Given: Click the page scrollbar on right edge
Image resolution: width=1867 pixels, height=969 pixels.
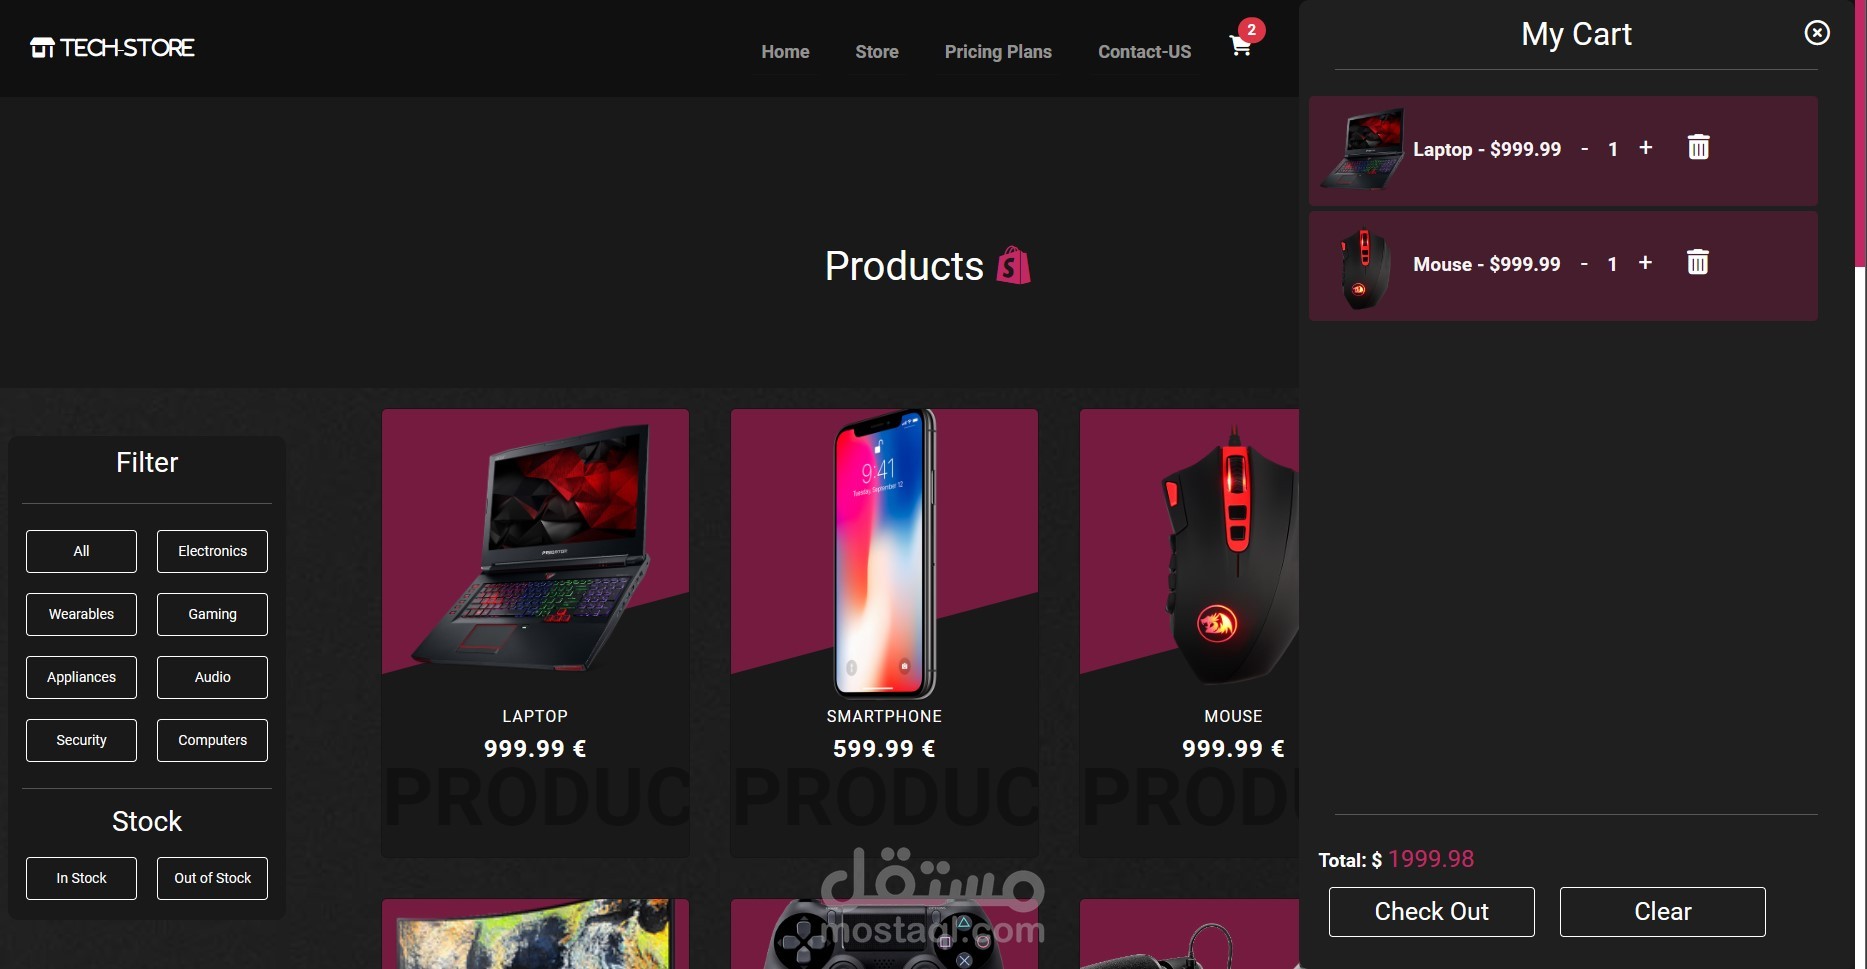Looking at the screenshot, I should coord(1860,133).
